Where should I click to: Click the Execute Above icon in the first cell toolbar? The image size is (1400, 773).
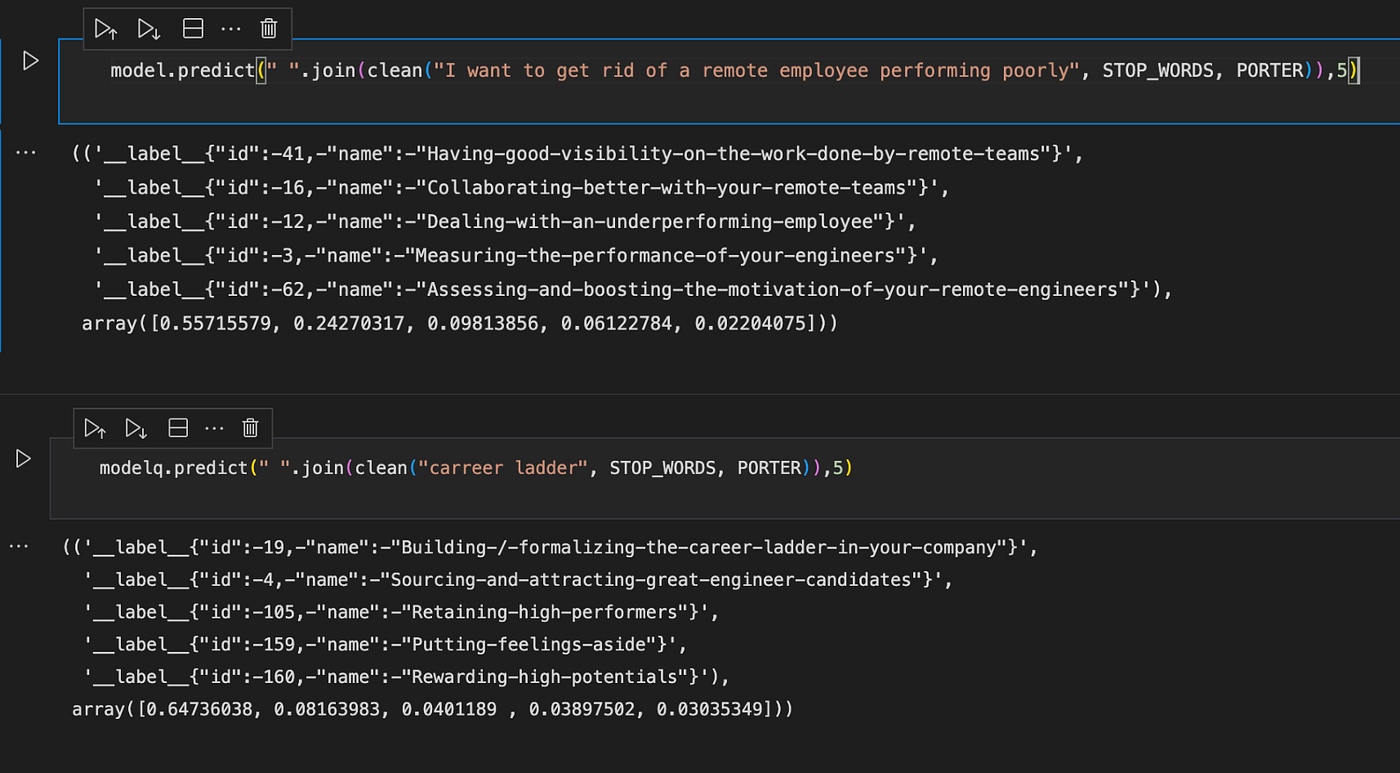[x=106, y=28]
